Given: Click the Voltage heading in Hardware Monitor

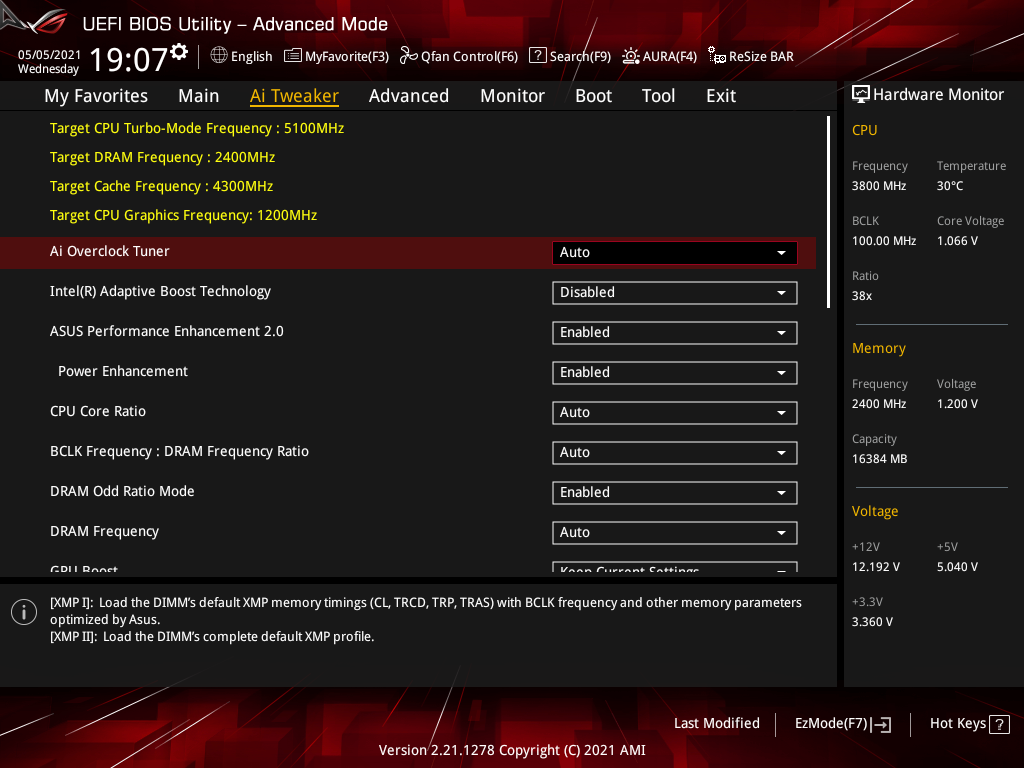Looking at the screenshot, I should coord(874,511).
